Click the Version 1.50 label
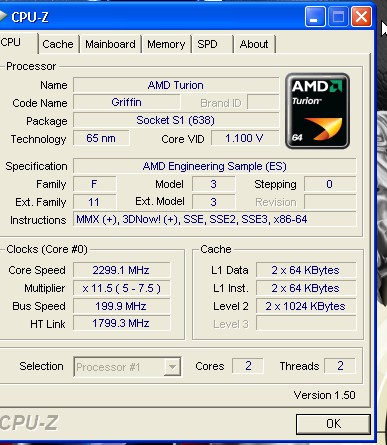The width and height of the screenshot is (387, 445). [x=325, y=395]
